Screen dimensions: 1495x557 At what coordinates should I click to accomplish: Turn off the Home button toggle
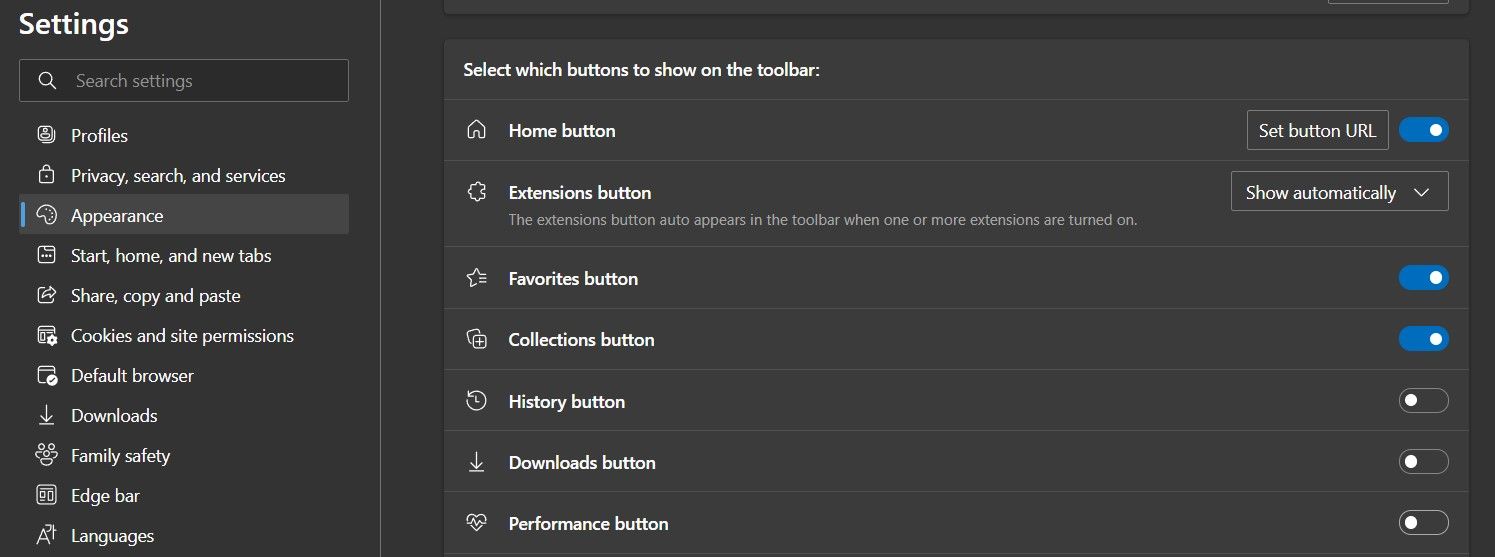click(1423, 130)
